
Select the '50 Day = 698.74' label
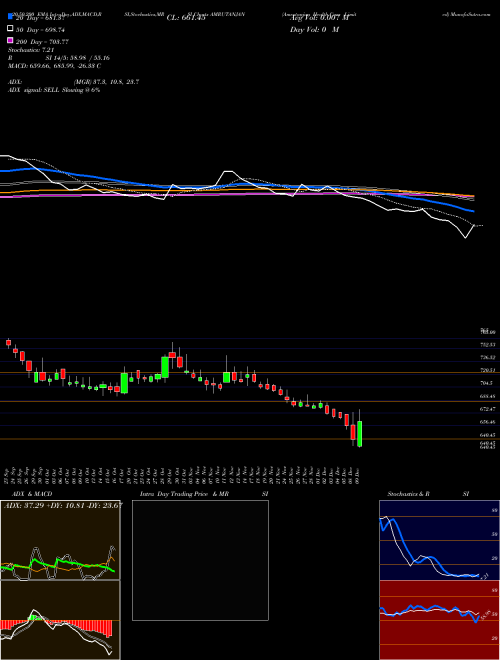click(x=40, y=30)
